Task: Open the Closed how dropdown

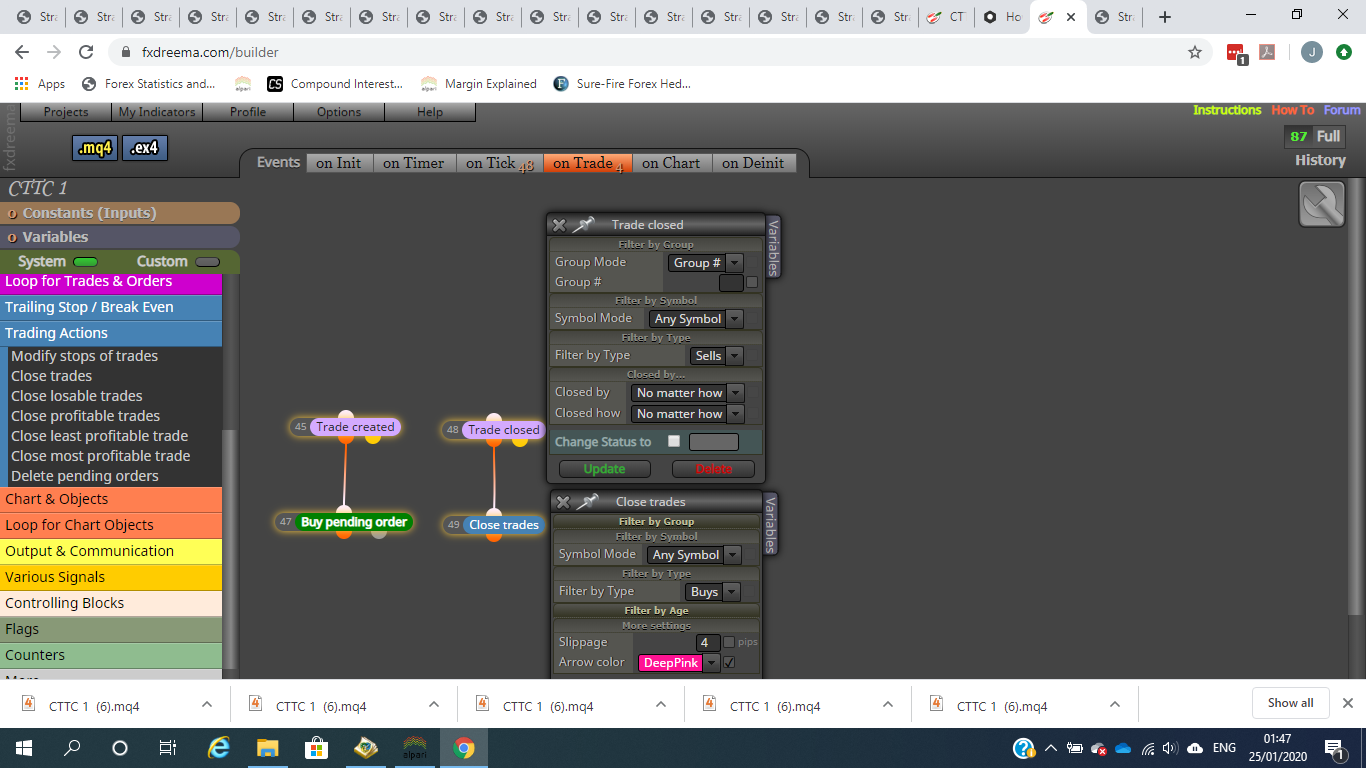Action: tap(689, 413)
